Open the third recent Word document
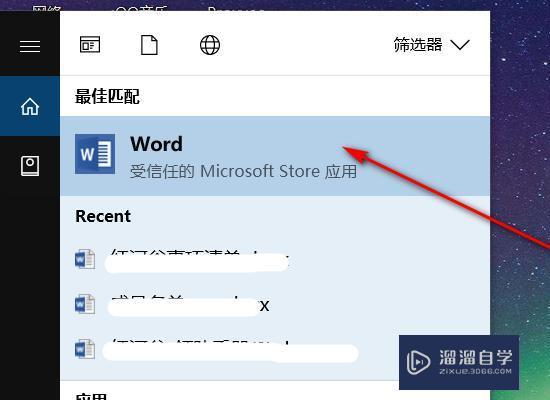Screen dimensions: 550x400 275,349
